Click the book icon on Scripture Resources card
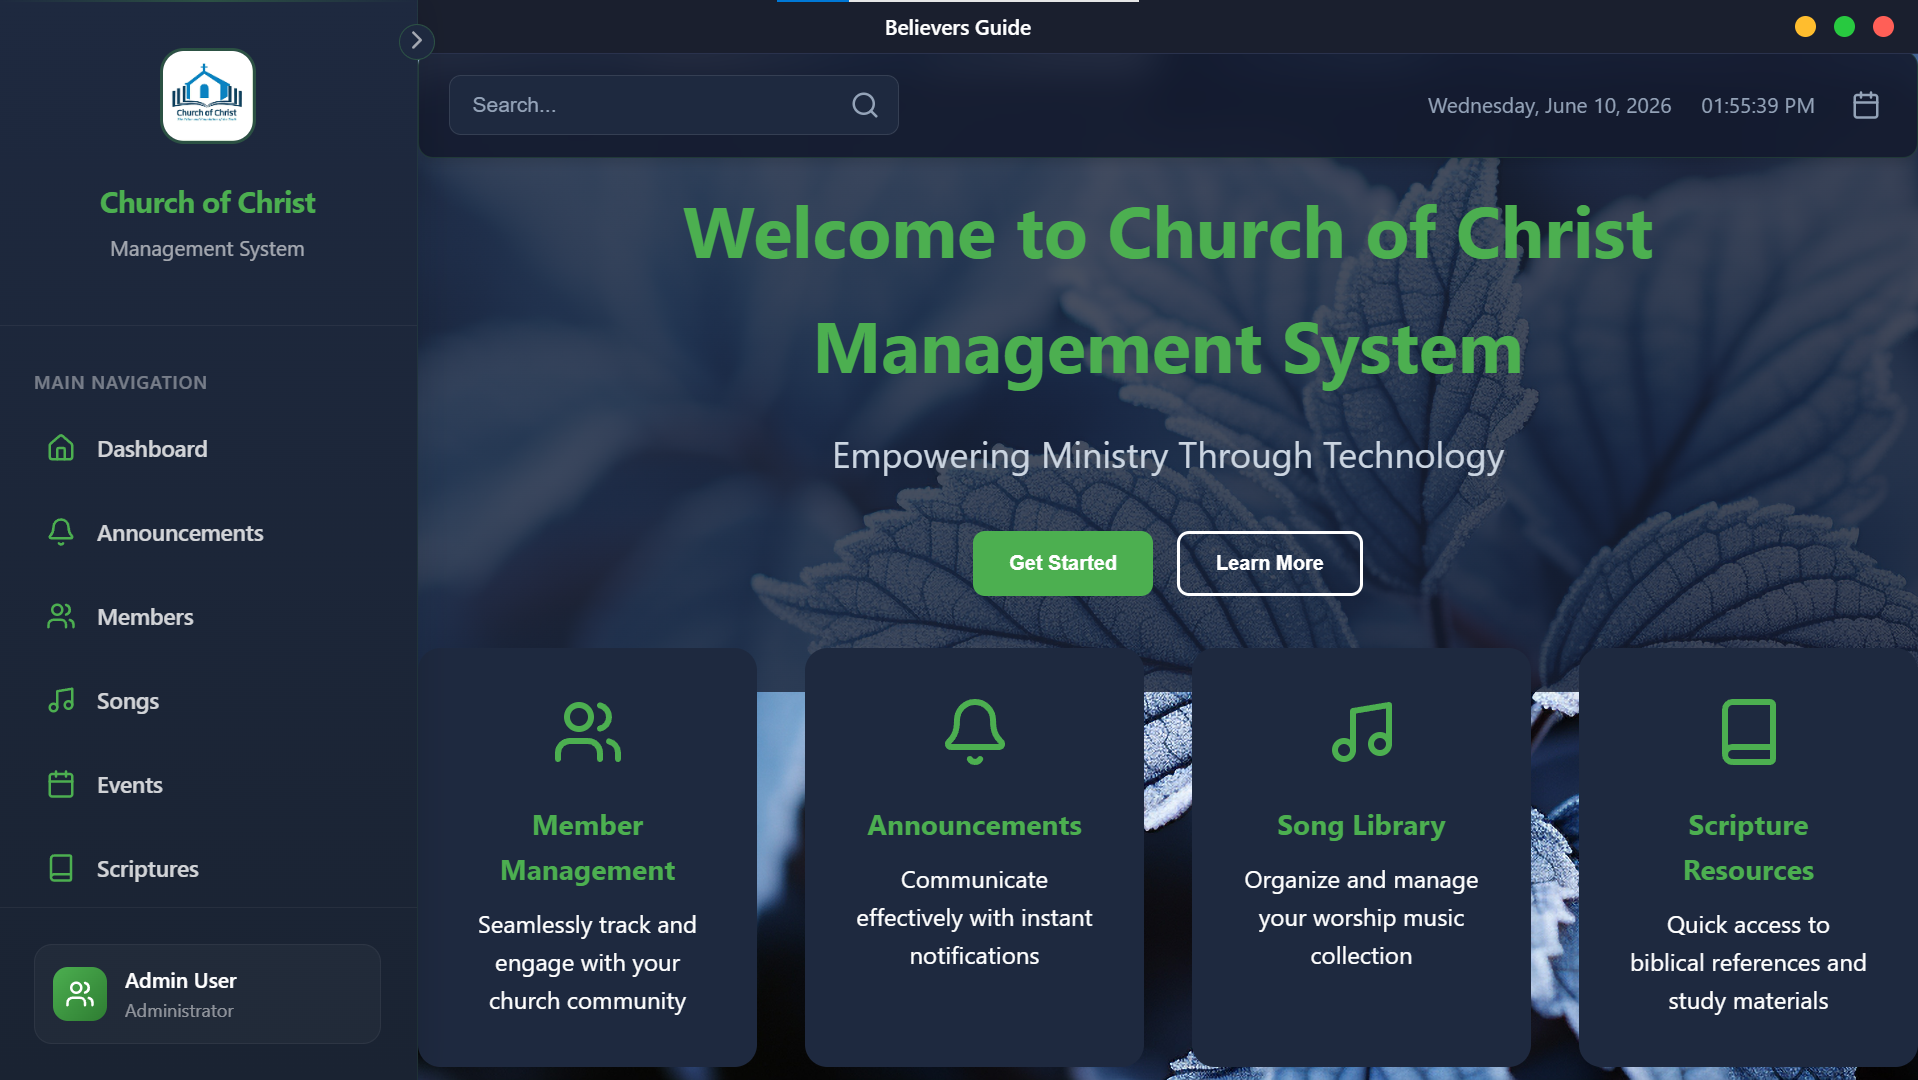Screen dimensions: 1918x1080 [1749, 732]
